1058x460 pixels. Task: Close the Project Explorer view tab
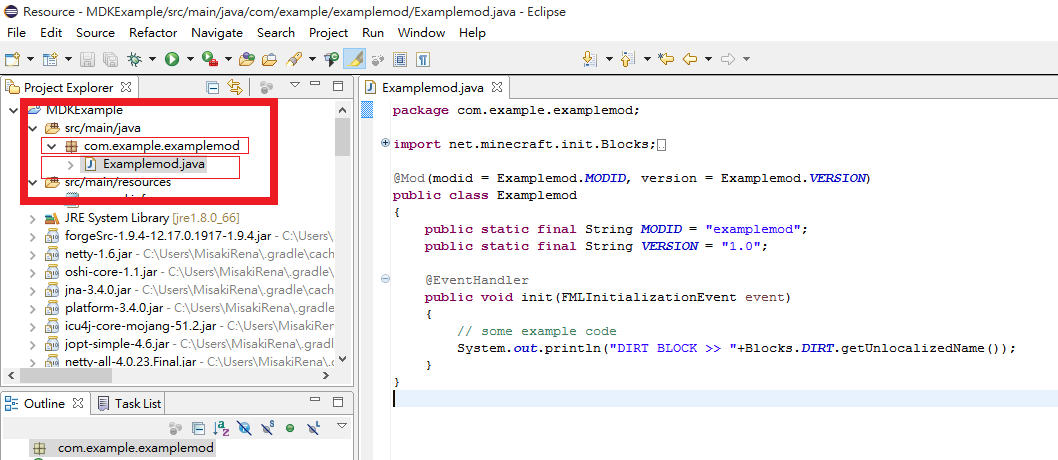pos(126,87)
